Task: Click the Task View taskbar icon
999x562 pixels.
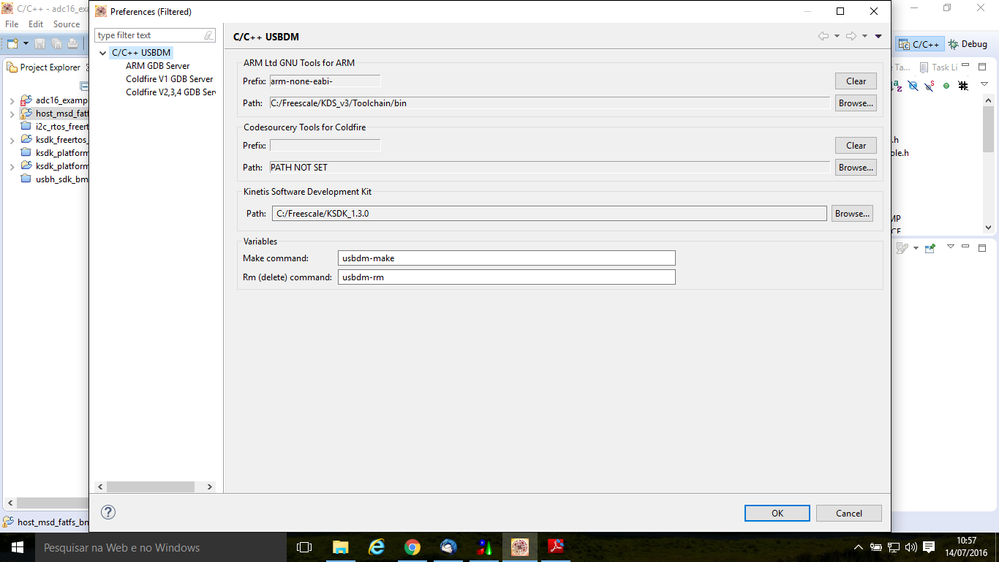Action: coord(305,547)
